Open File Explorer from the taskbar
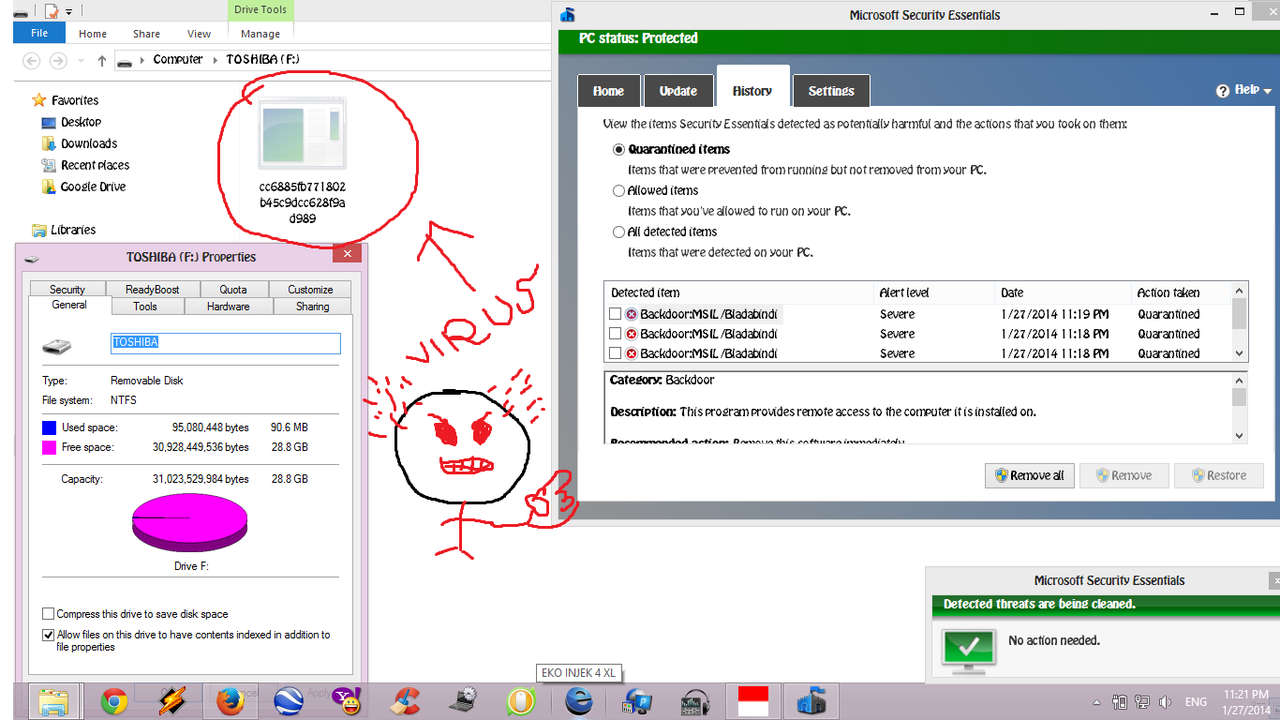1280x720 pixels. click(x=53, y=701)
